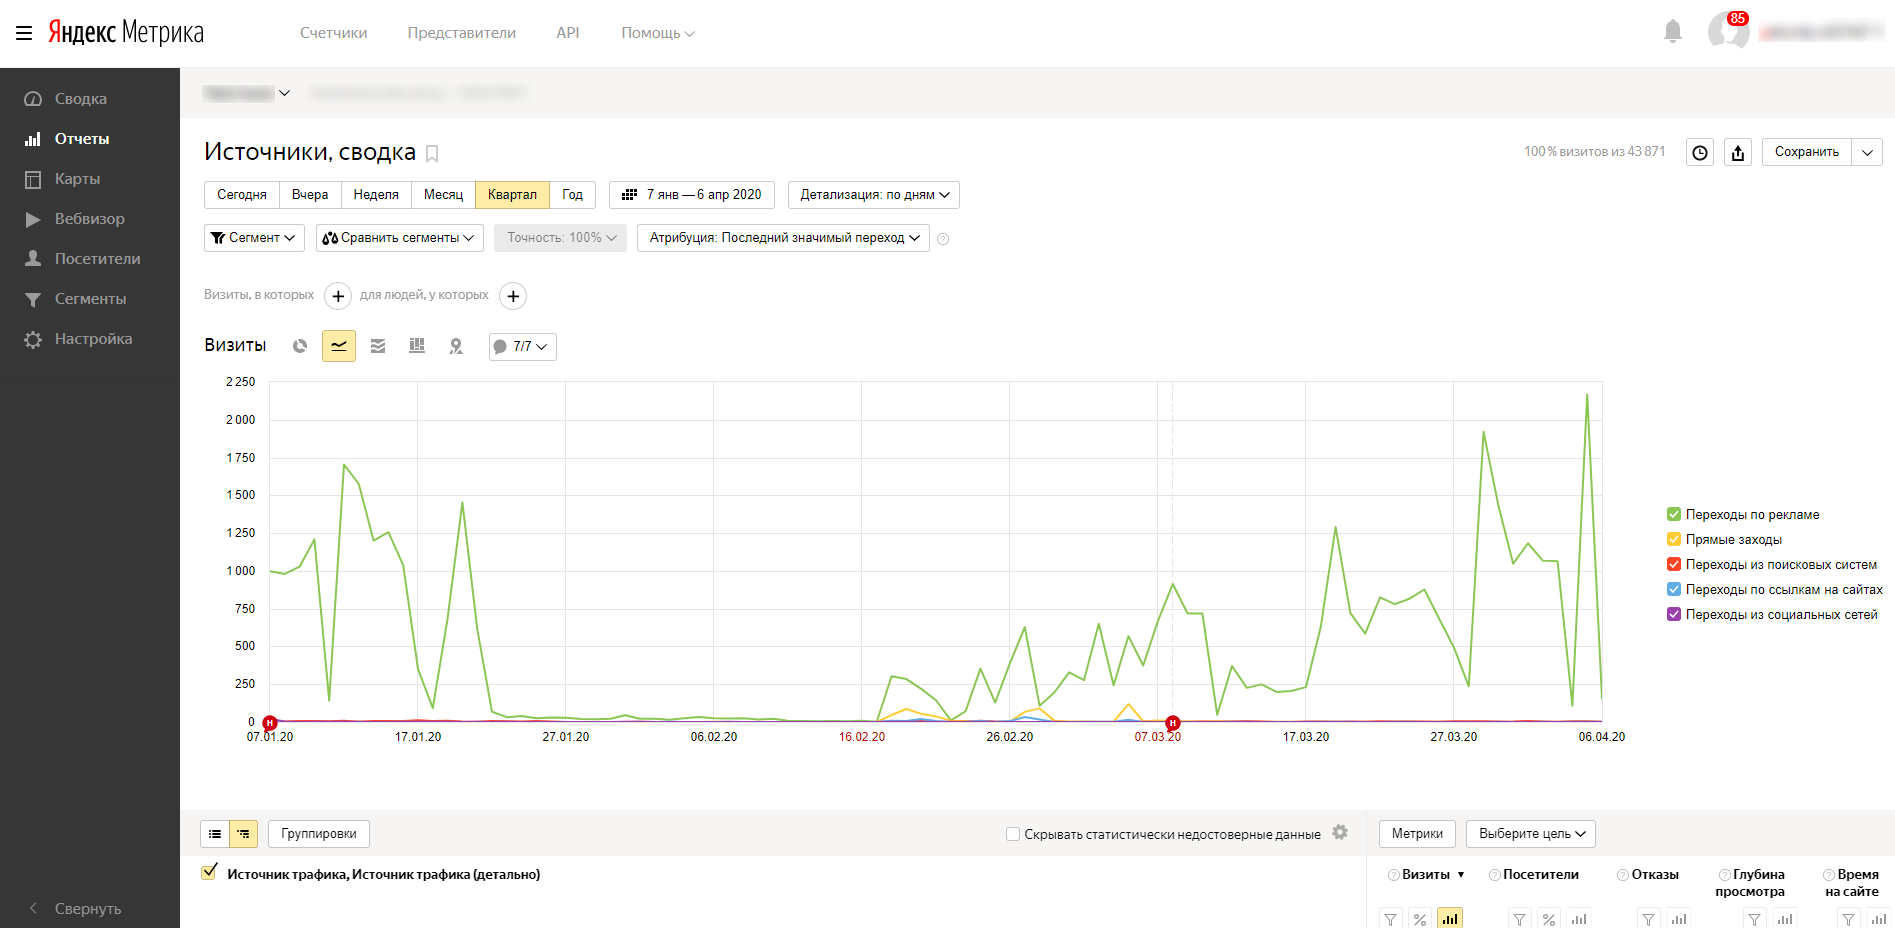Filter by Глубина просмотра metric
1895x928 pixels.
tap(1755, 919)
